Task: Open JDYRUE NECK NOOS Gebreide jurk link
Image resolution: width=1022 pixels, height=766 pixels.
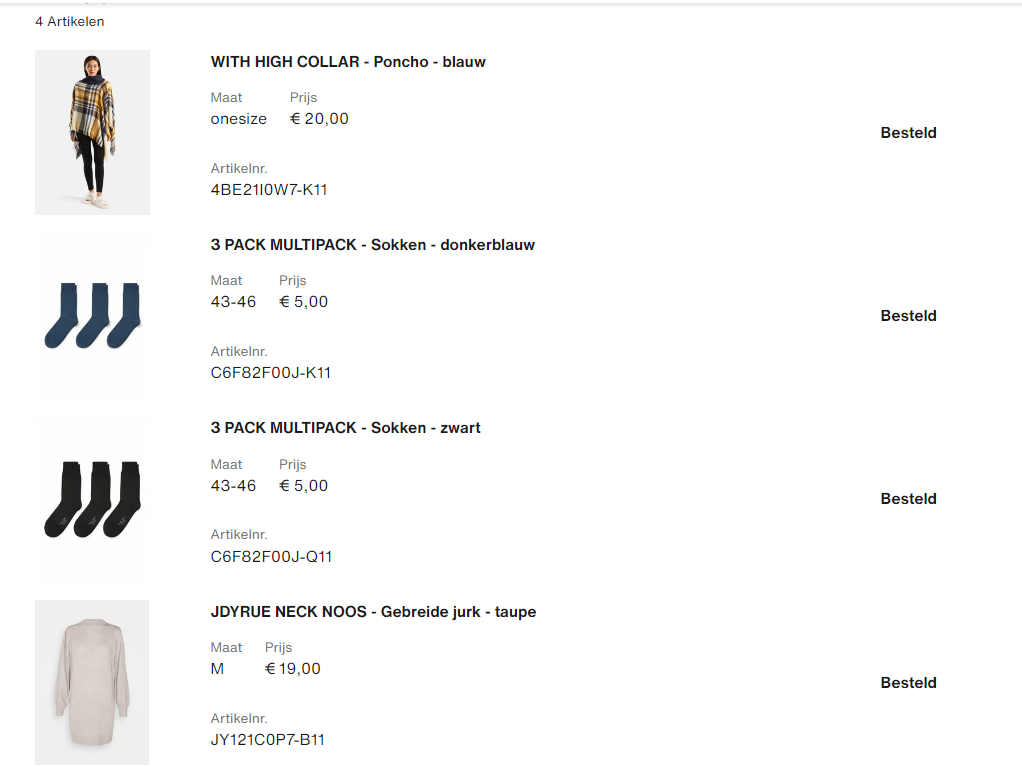Action: [x=372, y=611]
